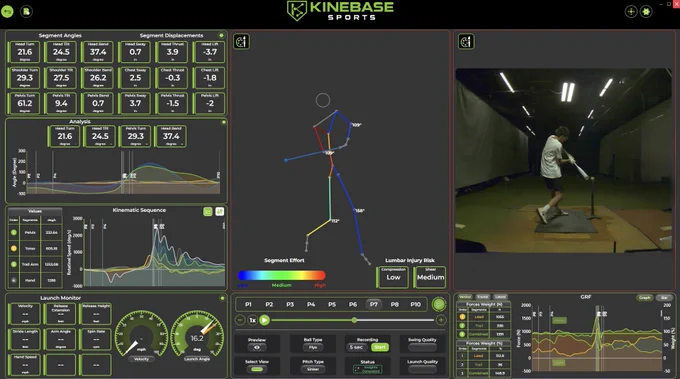Toggle the Hand row gray indicator
The image size is (680, 379).
[13, 280]
